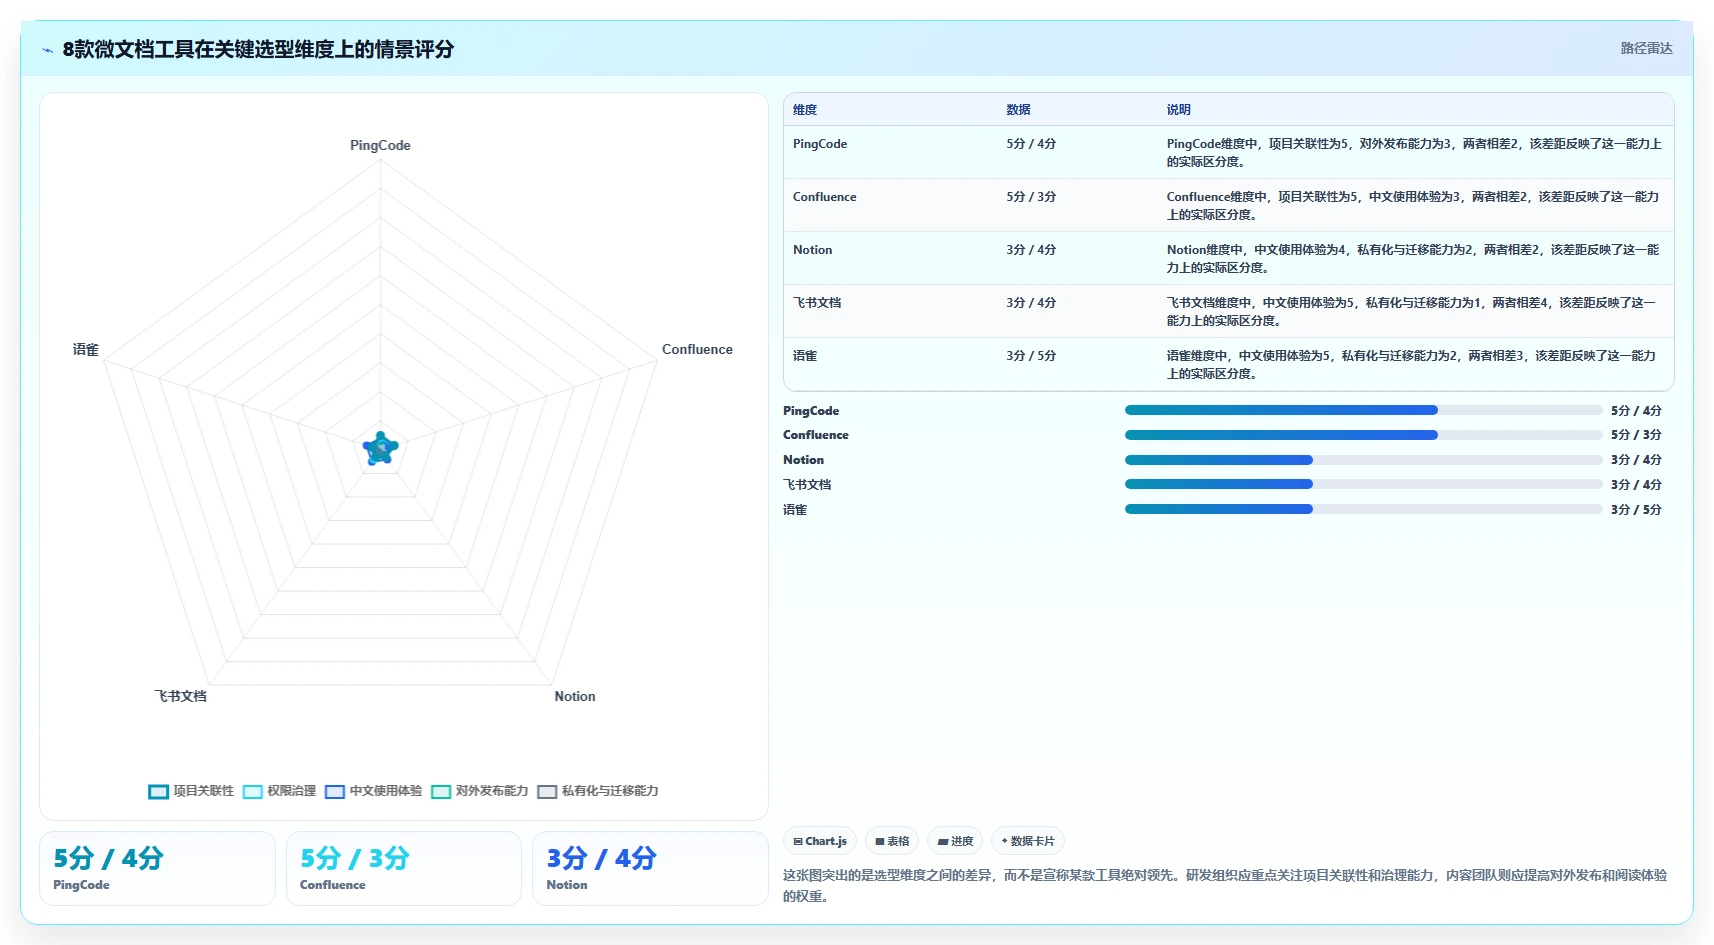Open the PingCode 5分 / 4分 stat card

coord(157,868)
